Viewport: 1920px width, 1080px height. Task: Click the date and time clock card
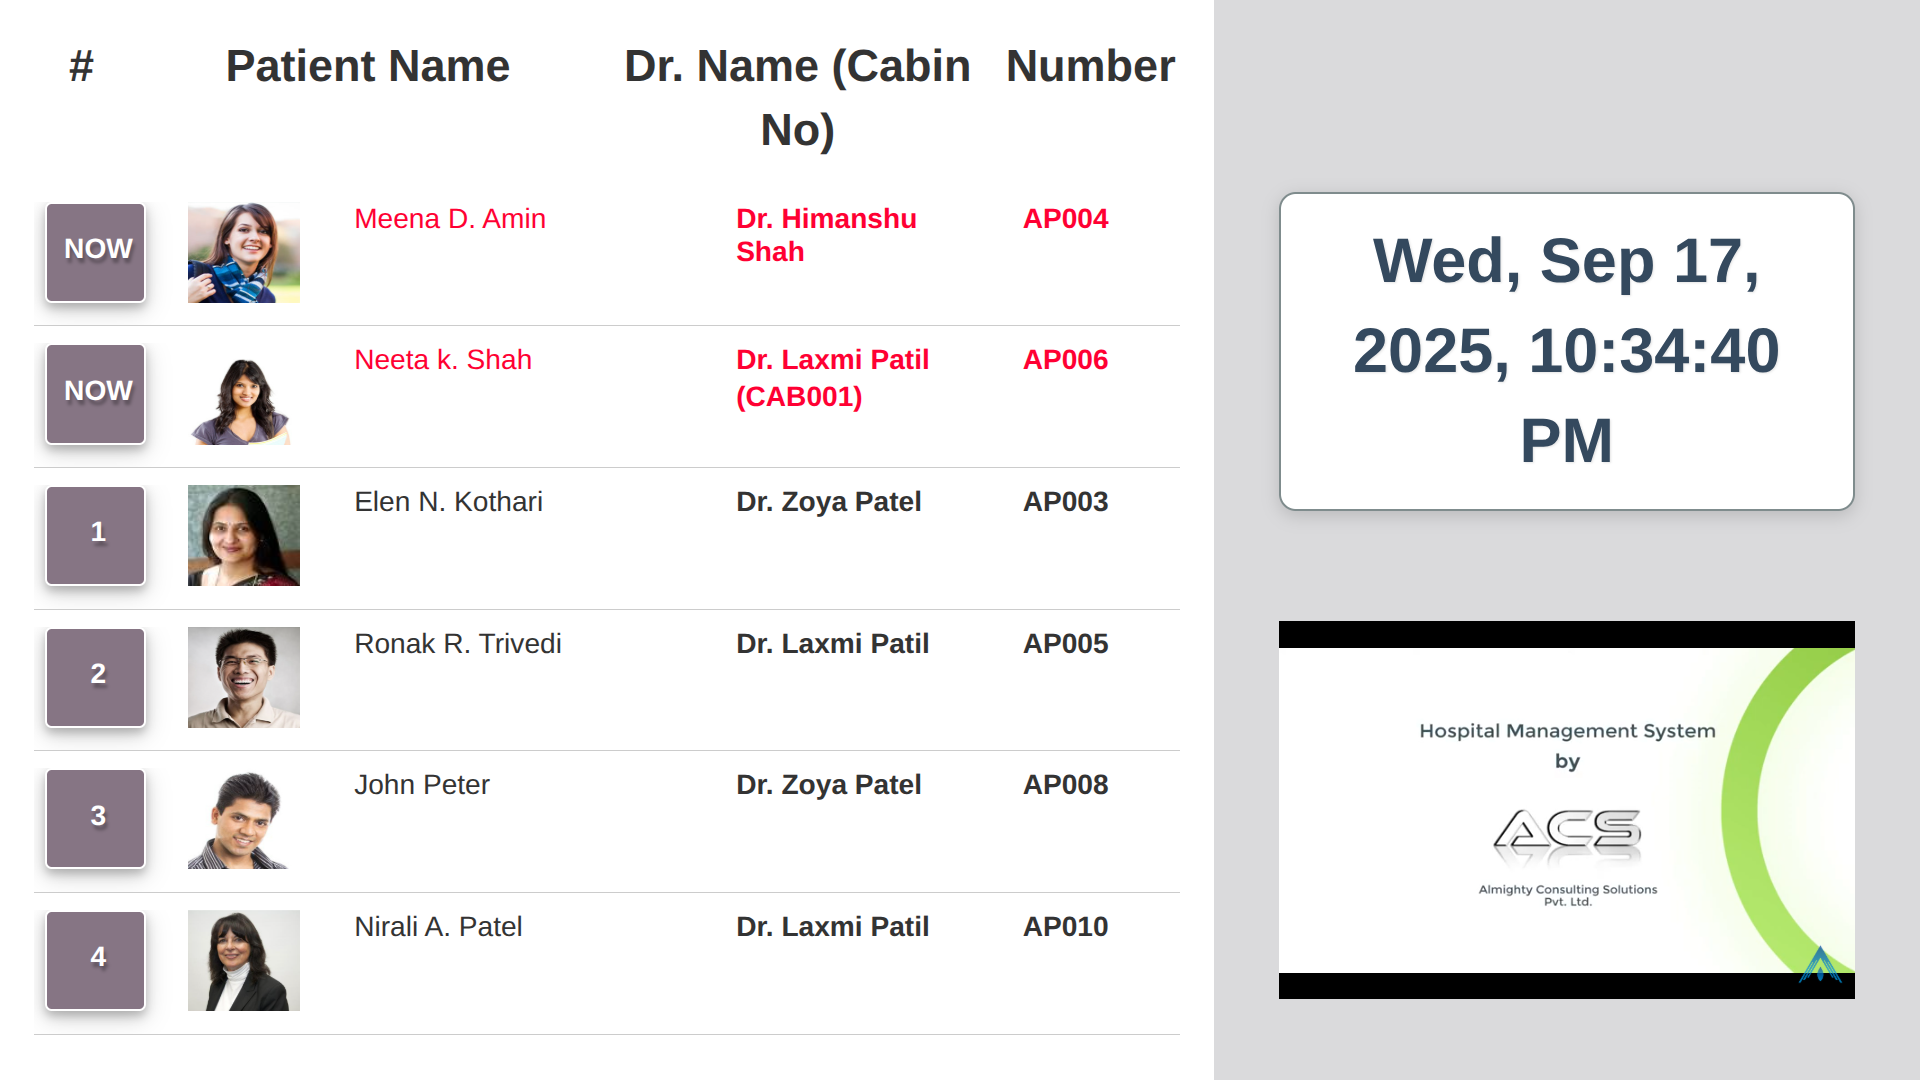(x=1566, y=351)
